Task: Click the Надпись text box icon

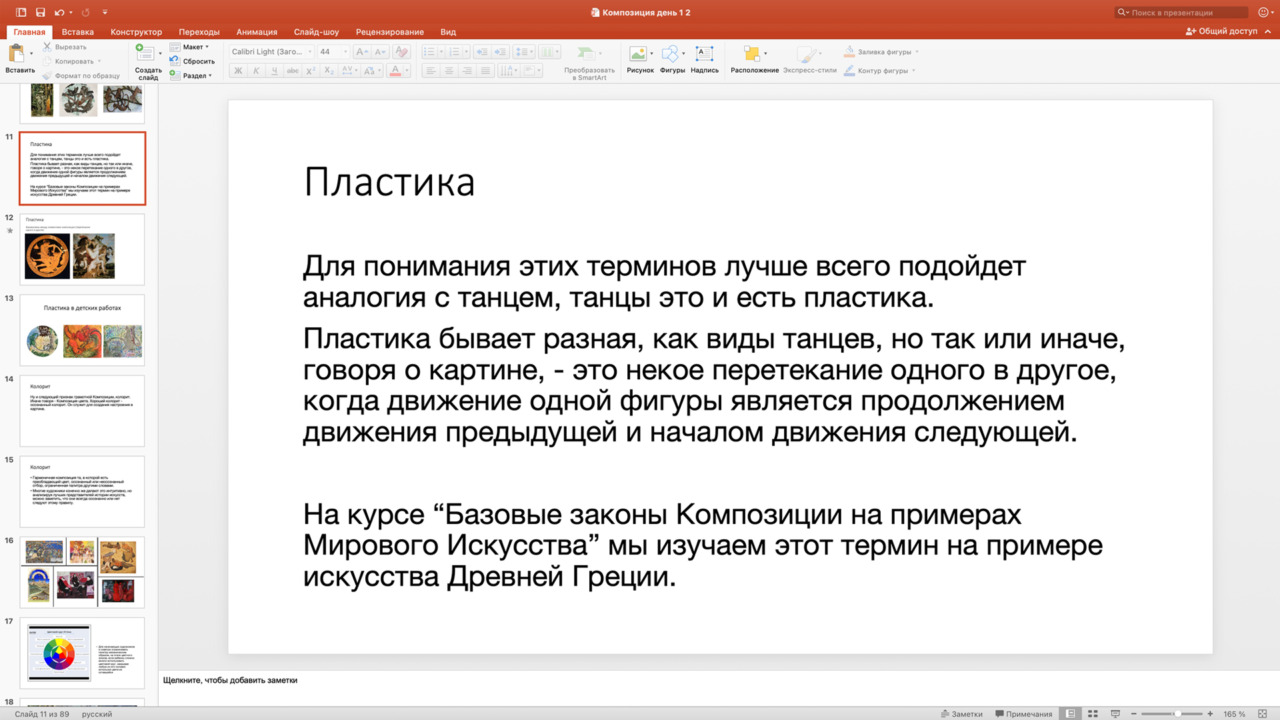Action: [x=704, y=54]
